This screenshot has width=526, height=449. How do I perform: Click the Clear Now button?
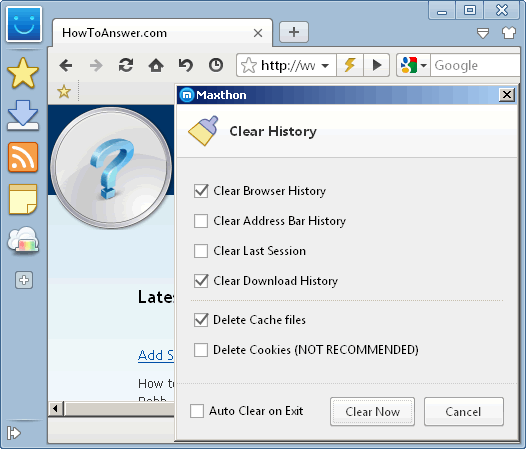(x=372, y=411)
